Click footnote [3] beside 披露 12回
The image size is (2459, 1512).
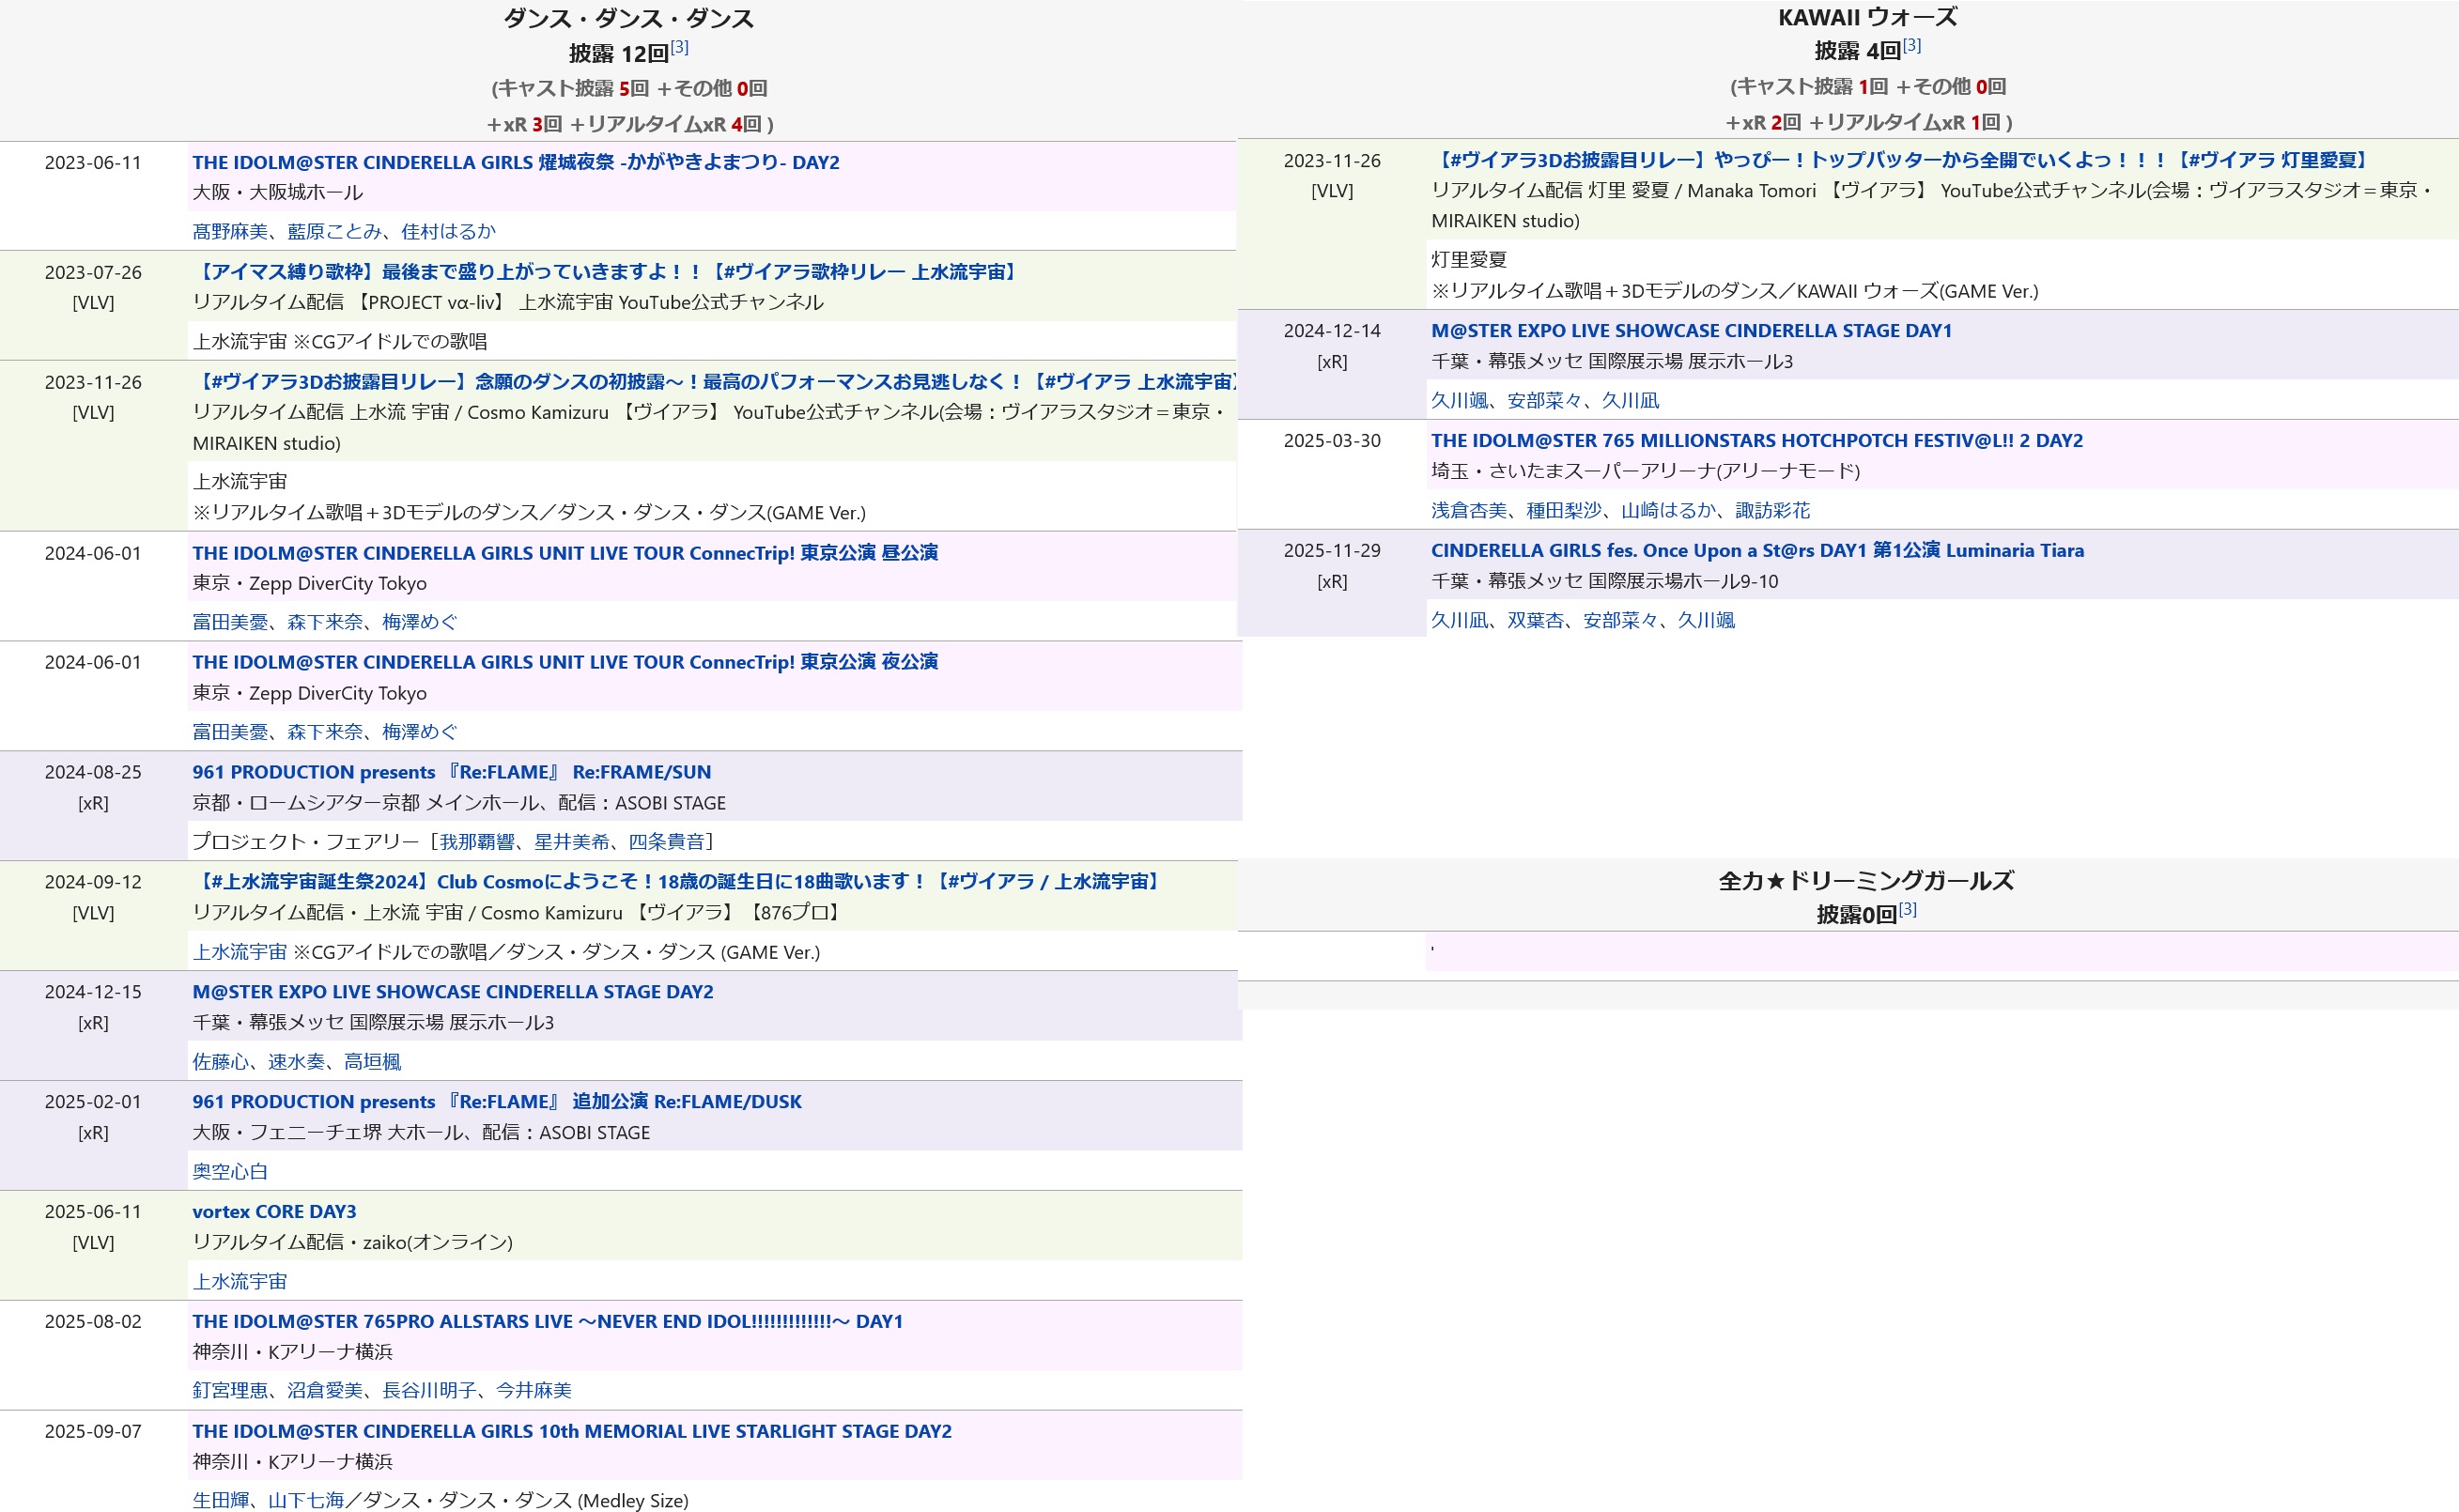pos(680,47)
